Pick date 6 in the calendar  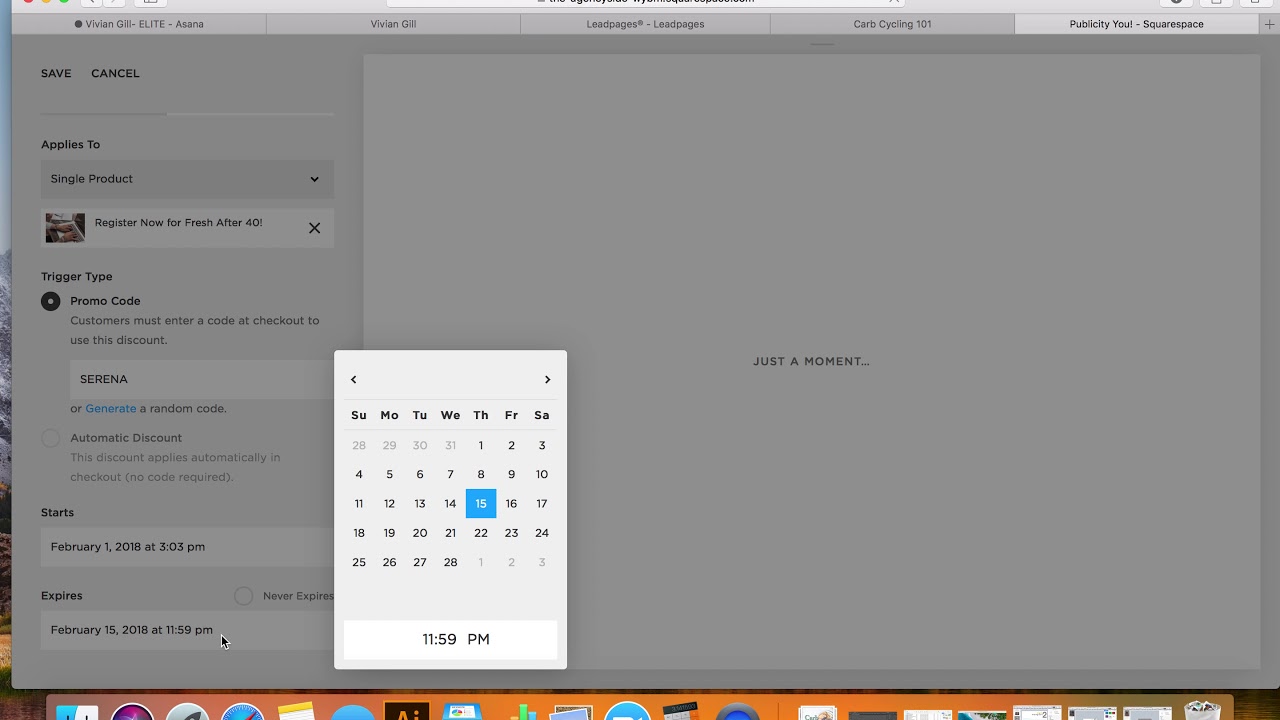pos(420,474)
